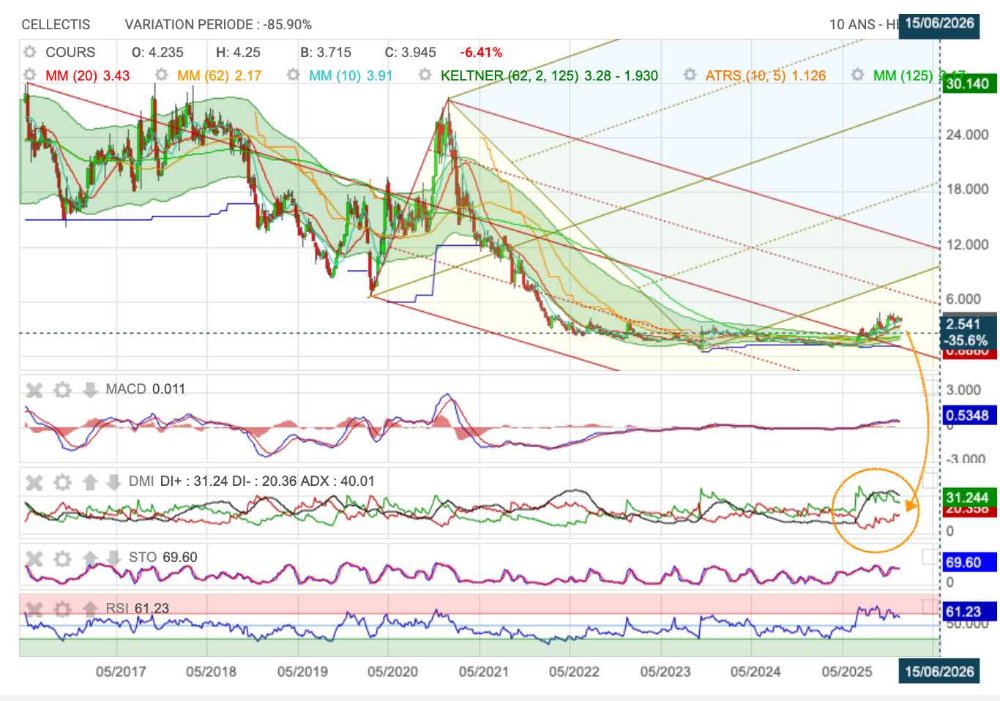Move RSI panel up with arrow
This screenshot has height=701, width=1000.
90,609
